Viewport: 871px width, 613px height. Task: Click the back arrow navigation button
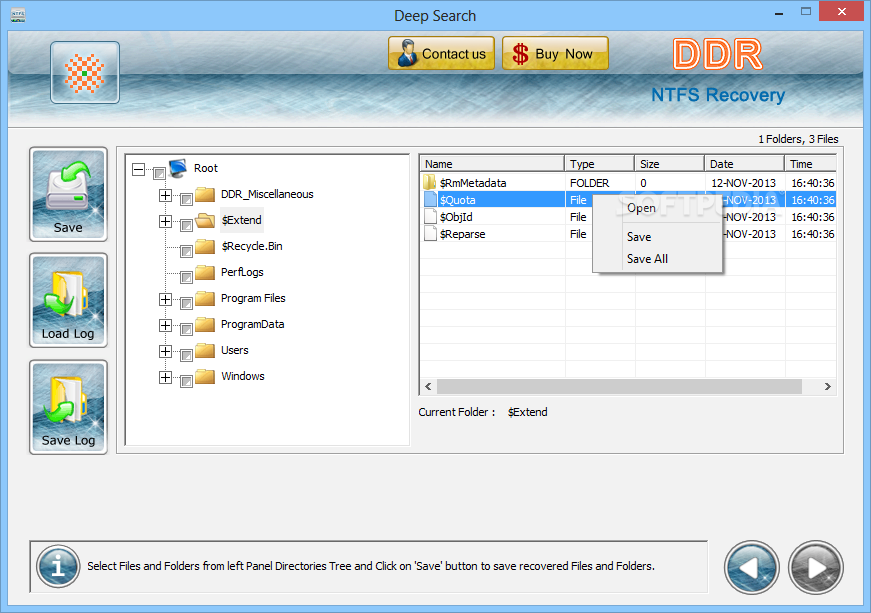(x=752, y=567)
